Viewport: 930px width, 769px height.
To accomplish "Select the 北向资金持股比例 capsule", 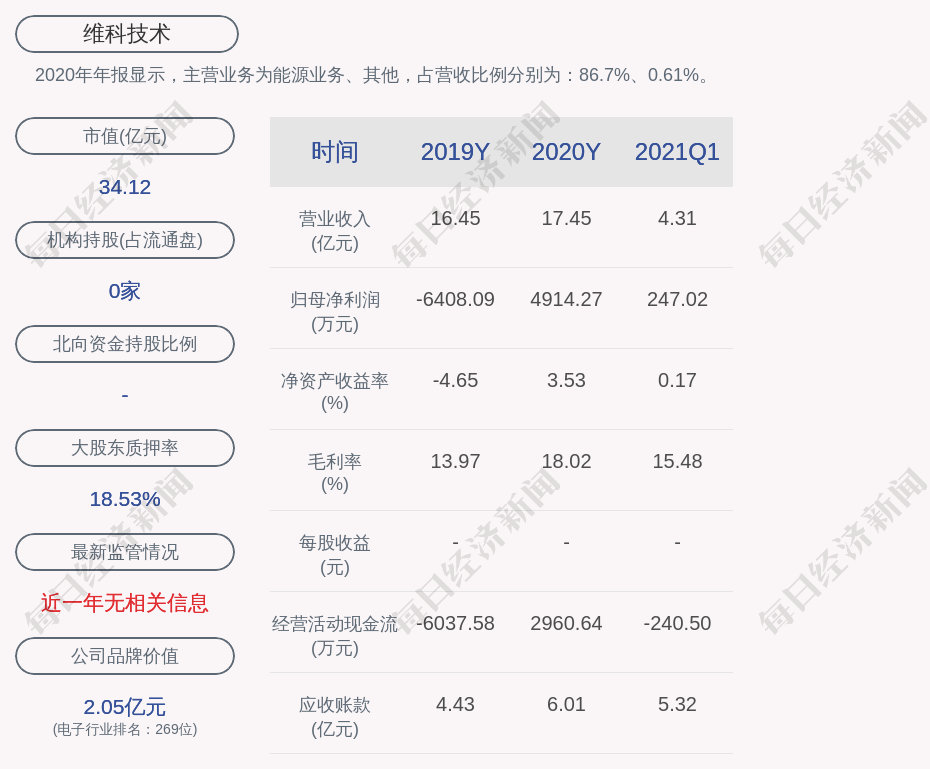I will pyautogui.click(x=125, y=344).
